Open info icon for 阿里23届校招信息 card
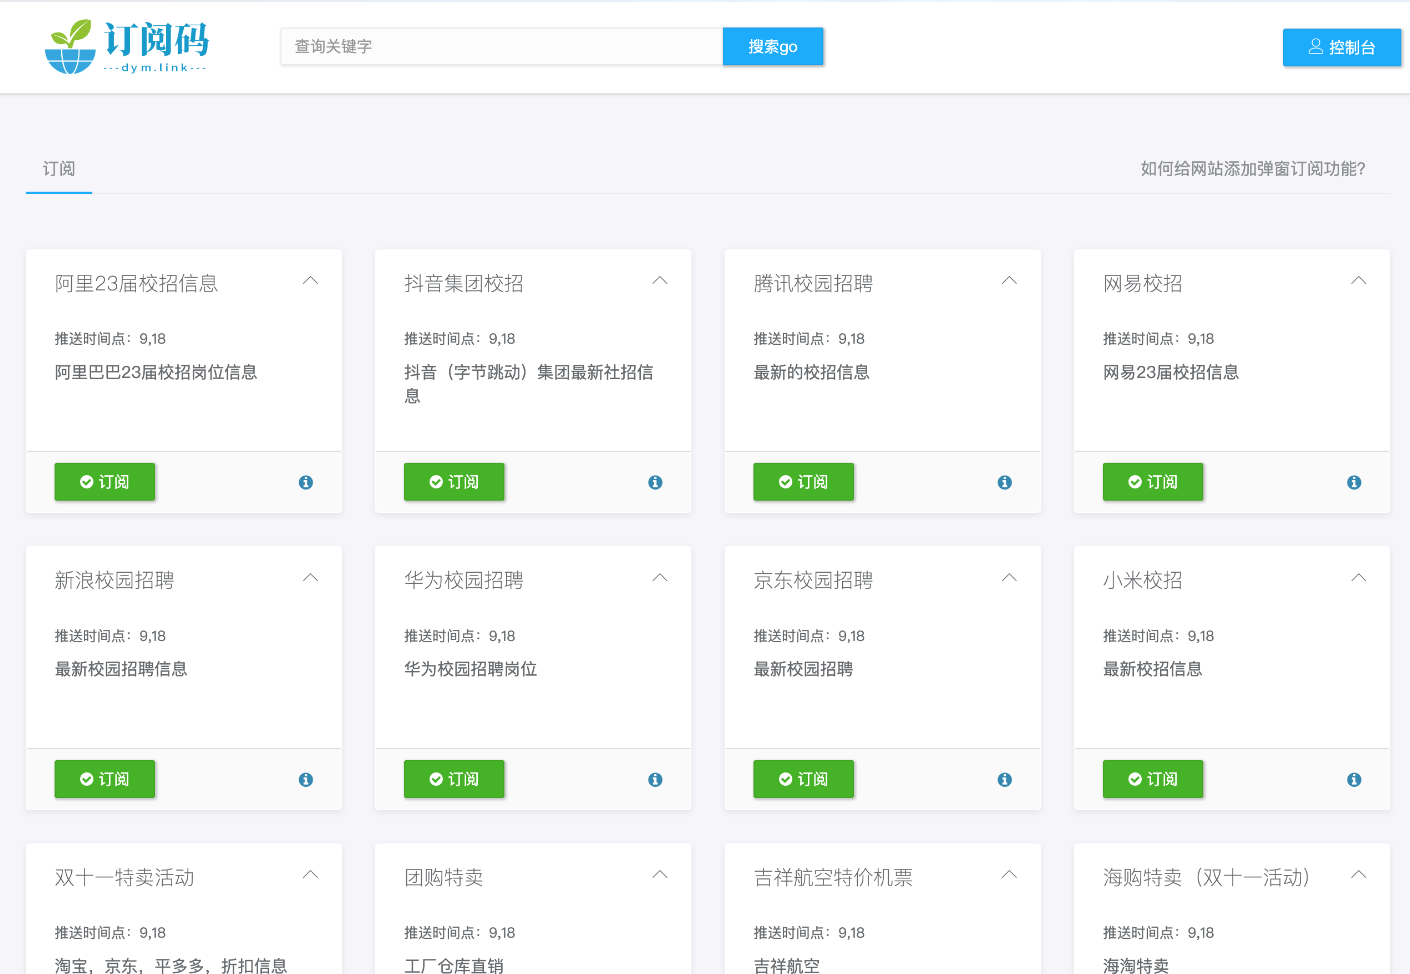This screenshot has width=1410, height=974. tap(306, 482)
